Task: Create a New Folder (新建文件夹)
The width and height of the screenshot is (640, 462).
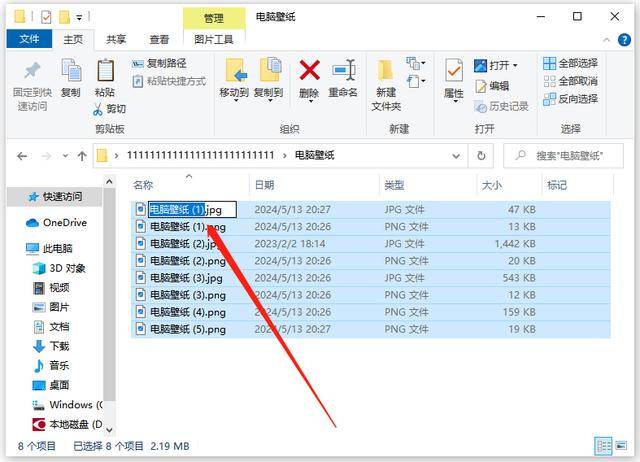Action: pyautogui.click(x=386, y=85)
